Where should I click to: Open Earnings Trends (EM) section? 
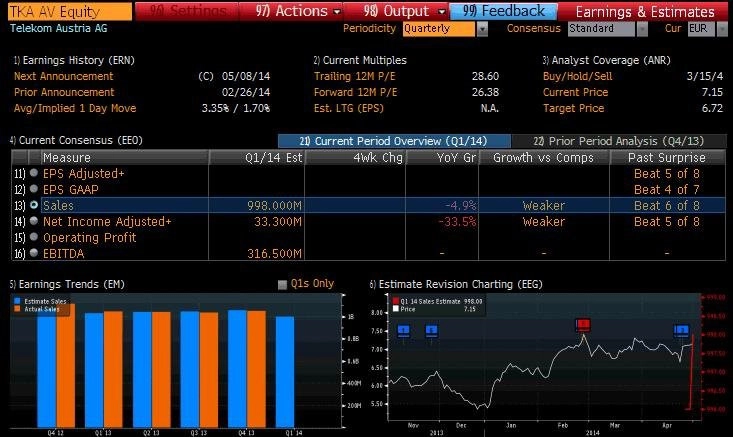pyautogui.click(x=67, y=284)
